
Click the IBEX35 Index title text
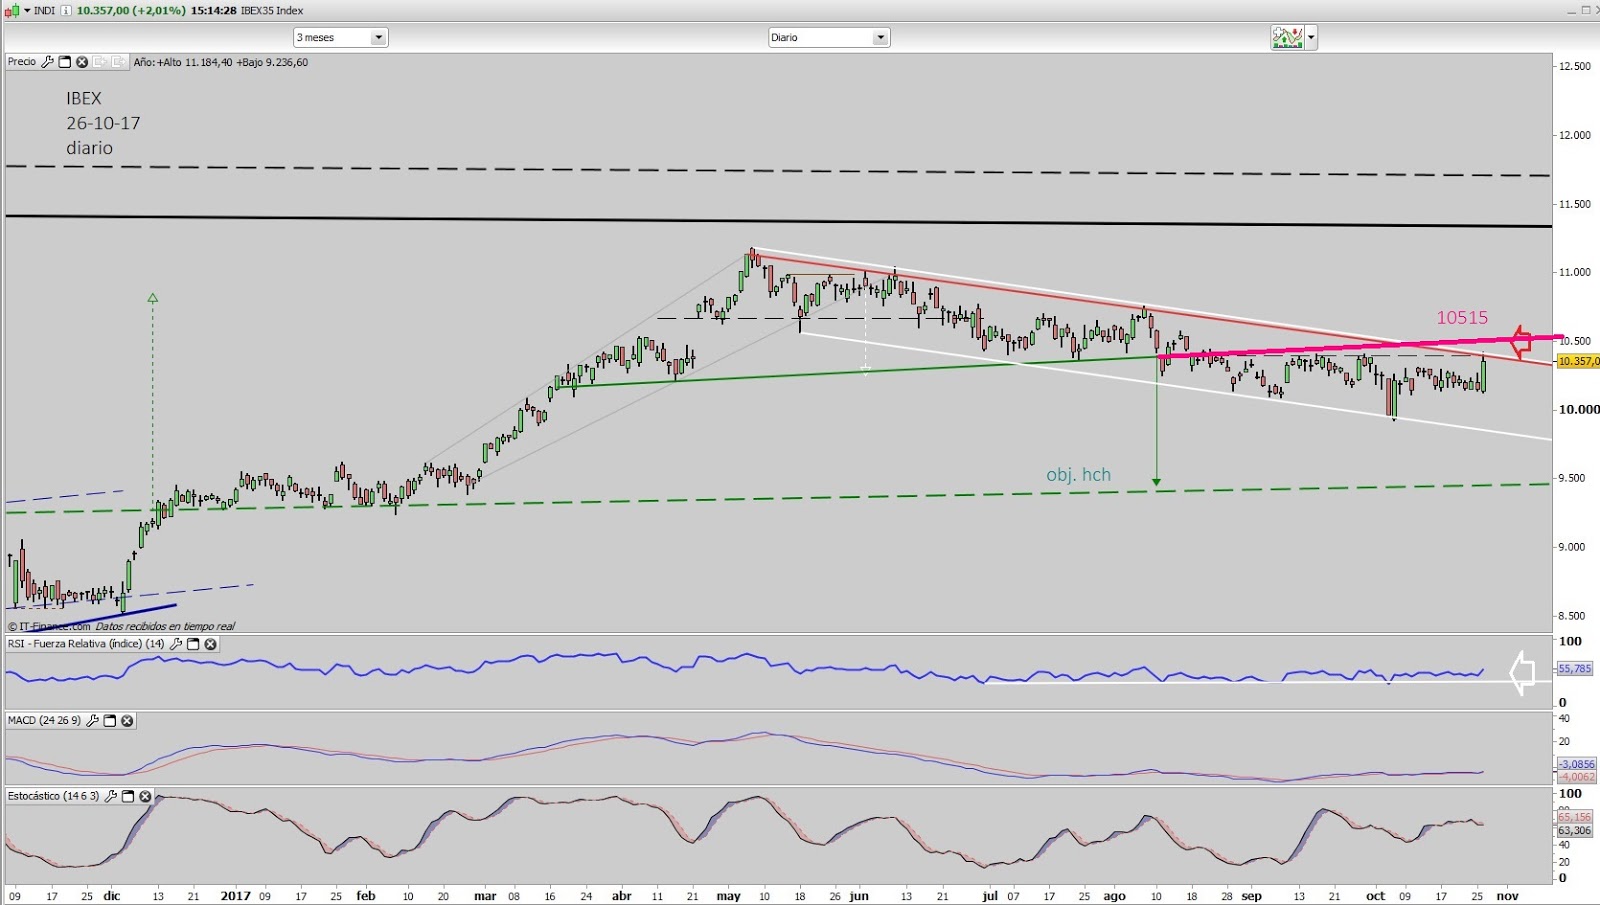coord(272,10)
